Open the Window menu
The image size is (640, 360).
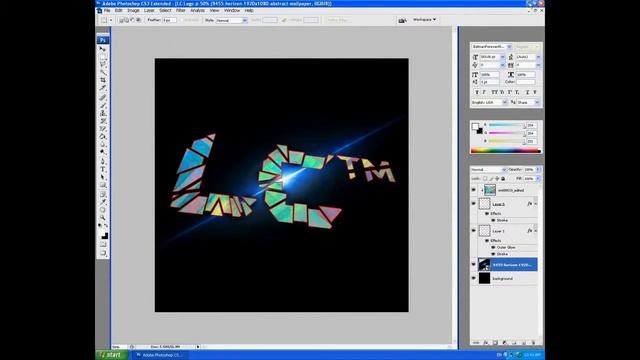pos(232,10)
